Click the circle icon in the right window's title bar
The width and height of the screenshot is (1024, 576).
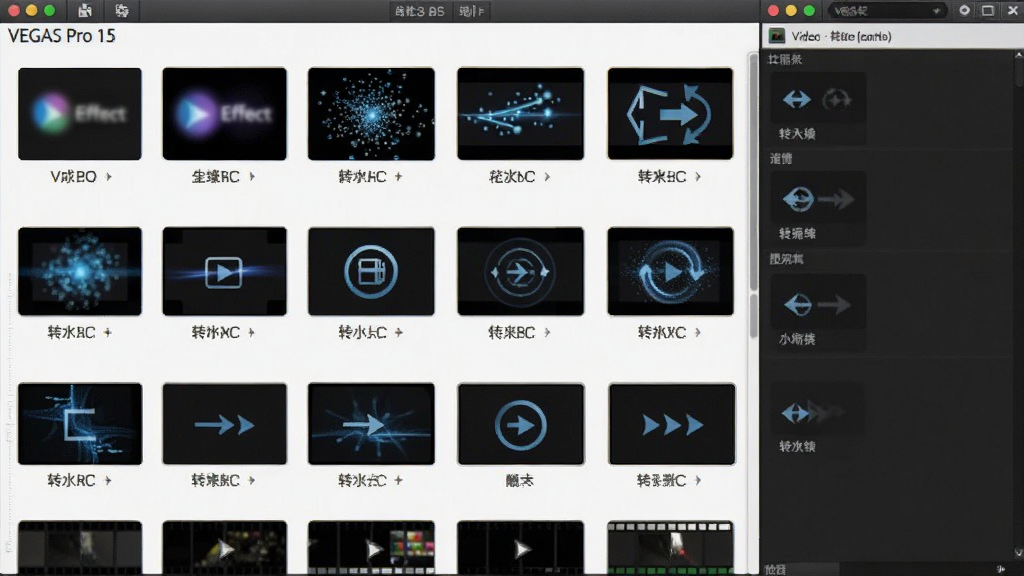pyautogui.click(x=965, y=10)
